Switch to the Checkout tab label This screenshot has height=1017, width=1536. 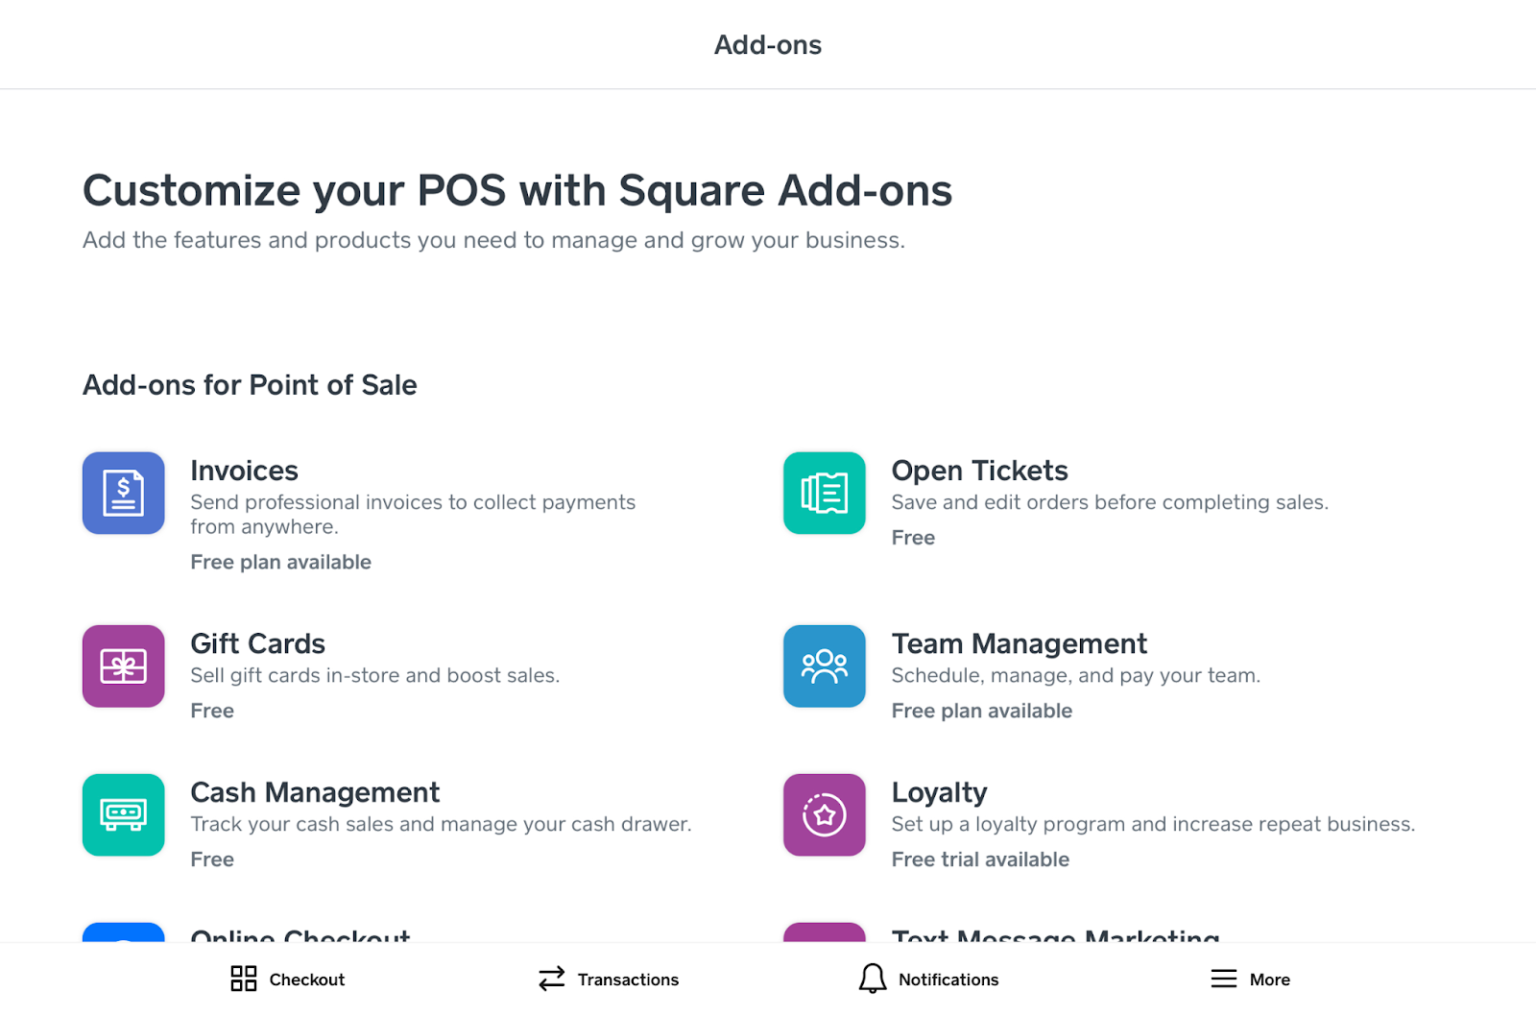[307, 980]
